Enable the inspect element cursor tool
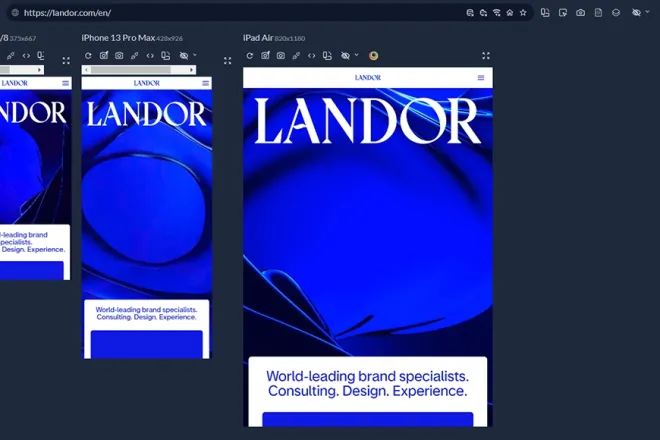 pyautogui.click(x=563, y=13)
